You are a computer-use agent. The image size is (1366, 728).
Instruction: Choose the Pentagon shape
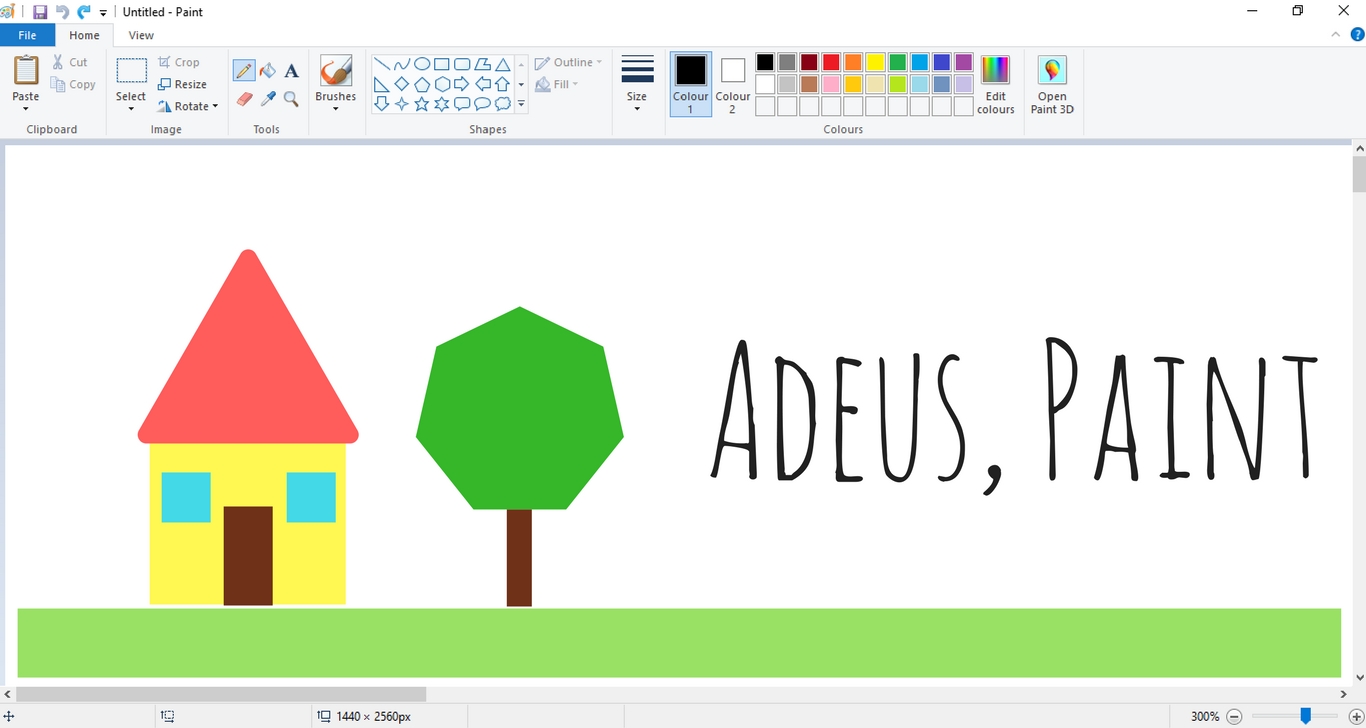click(422, 84)
